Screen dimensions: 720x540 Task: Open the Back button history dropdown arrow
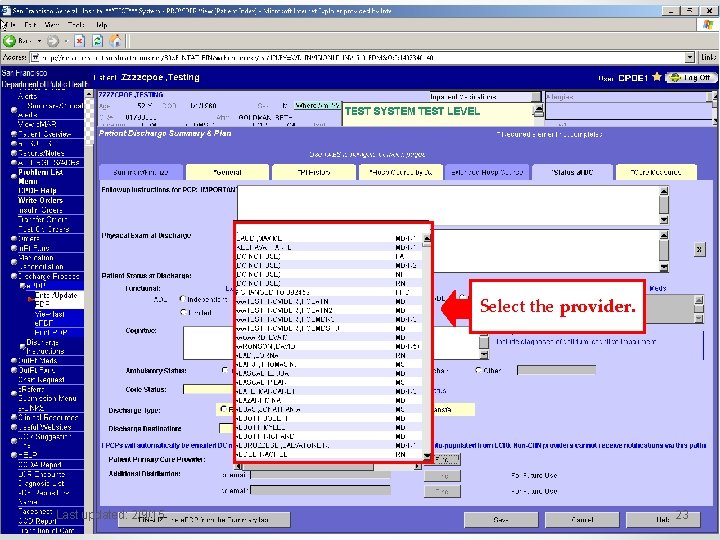point(39,41)
